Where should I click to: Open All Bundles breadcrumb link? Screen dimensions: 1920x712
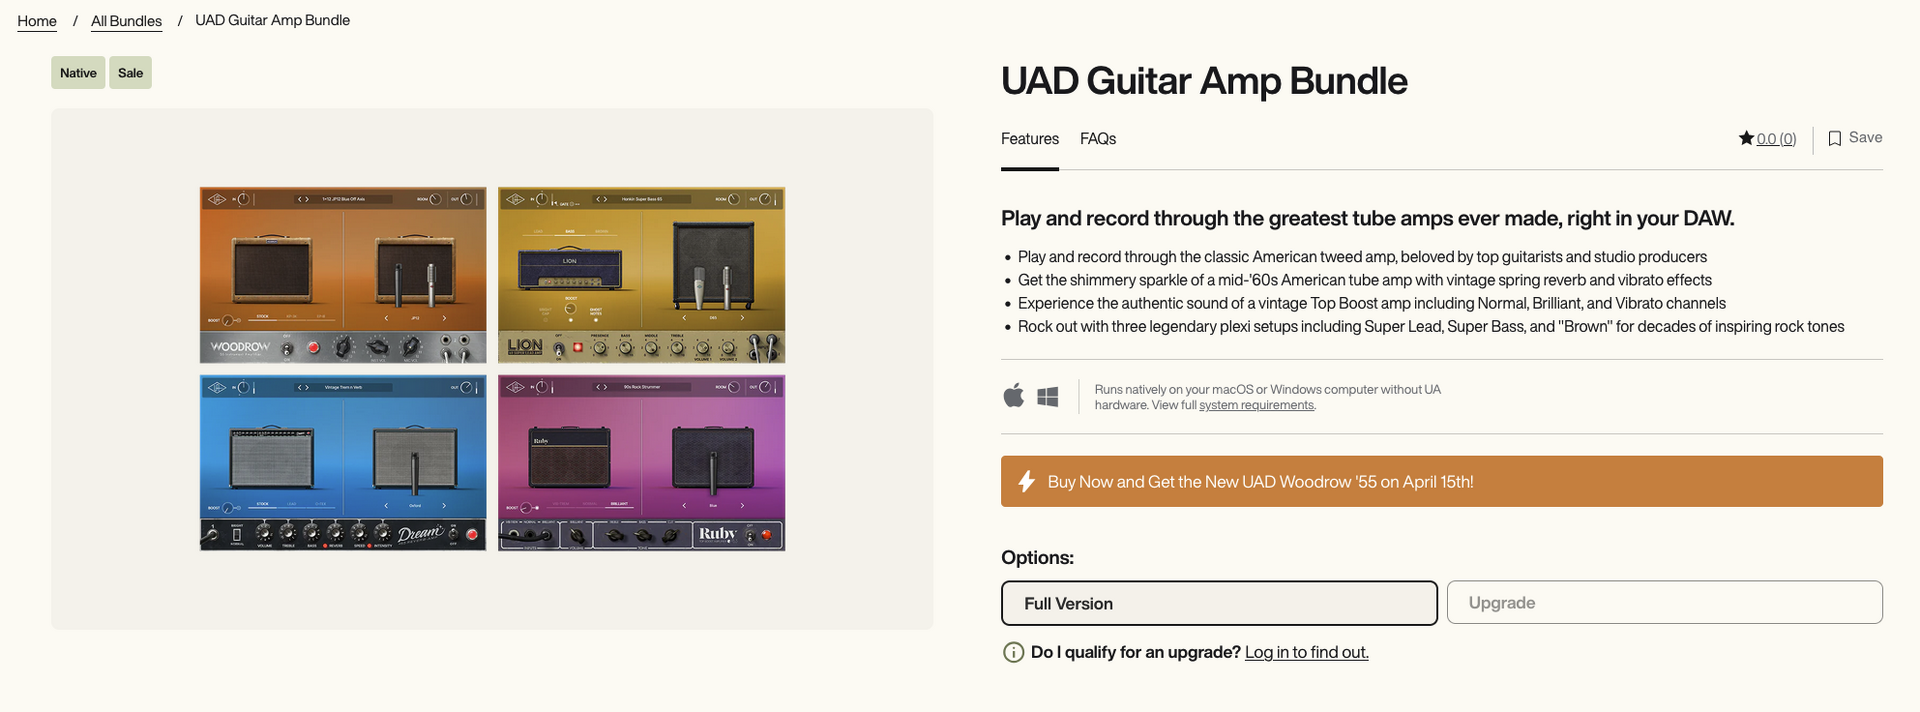click(126, 21)
